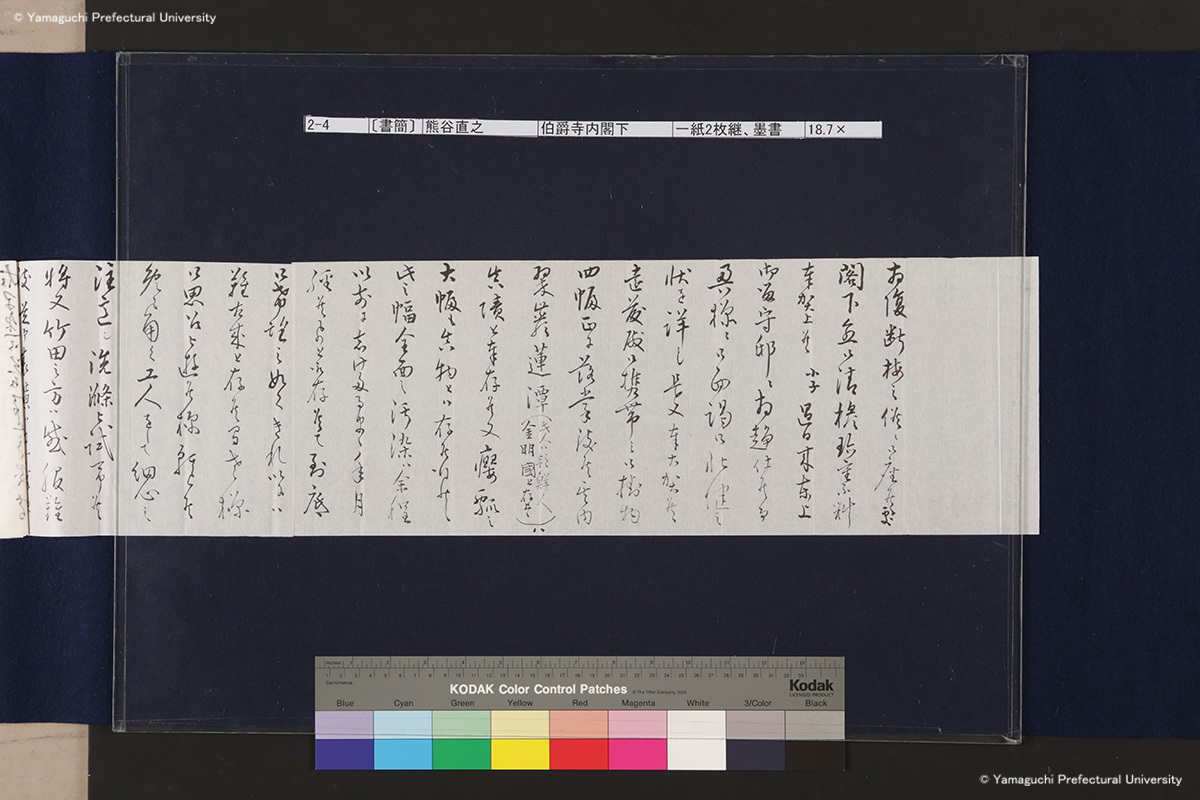Select the solid cyan color patch
Viewport: 1200px width, 800px height.
click(403, 754)
